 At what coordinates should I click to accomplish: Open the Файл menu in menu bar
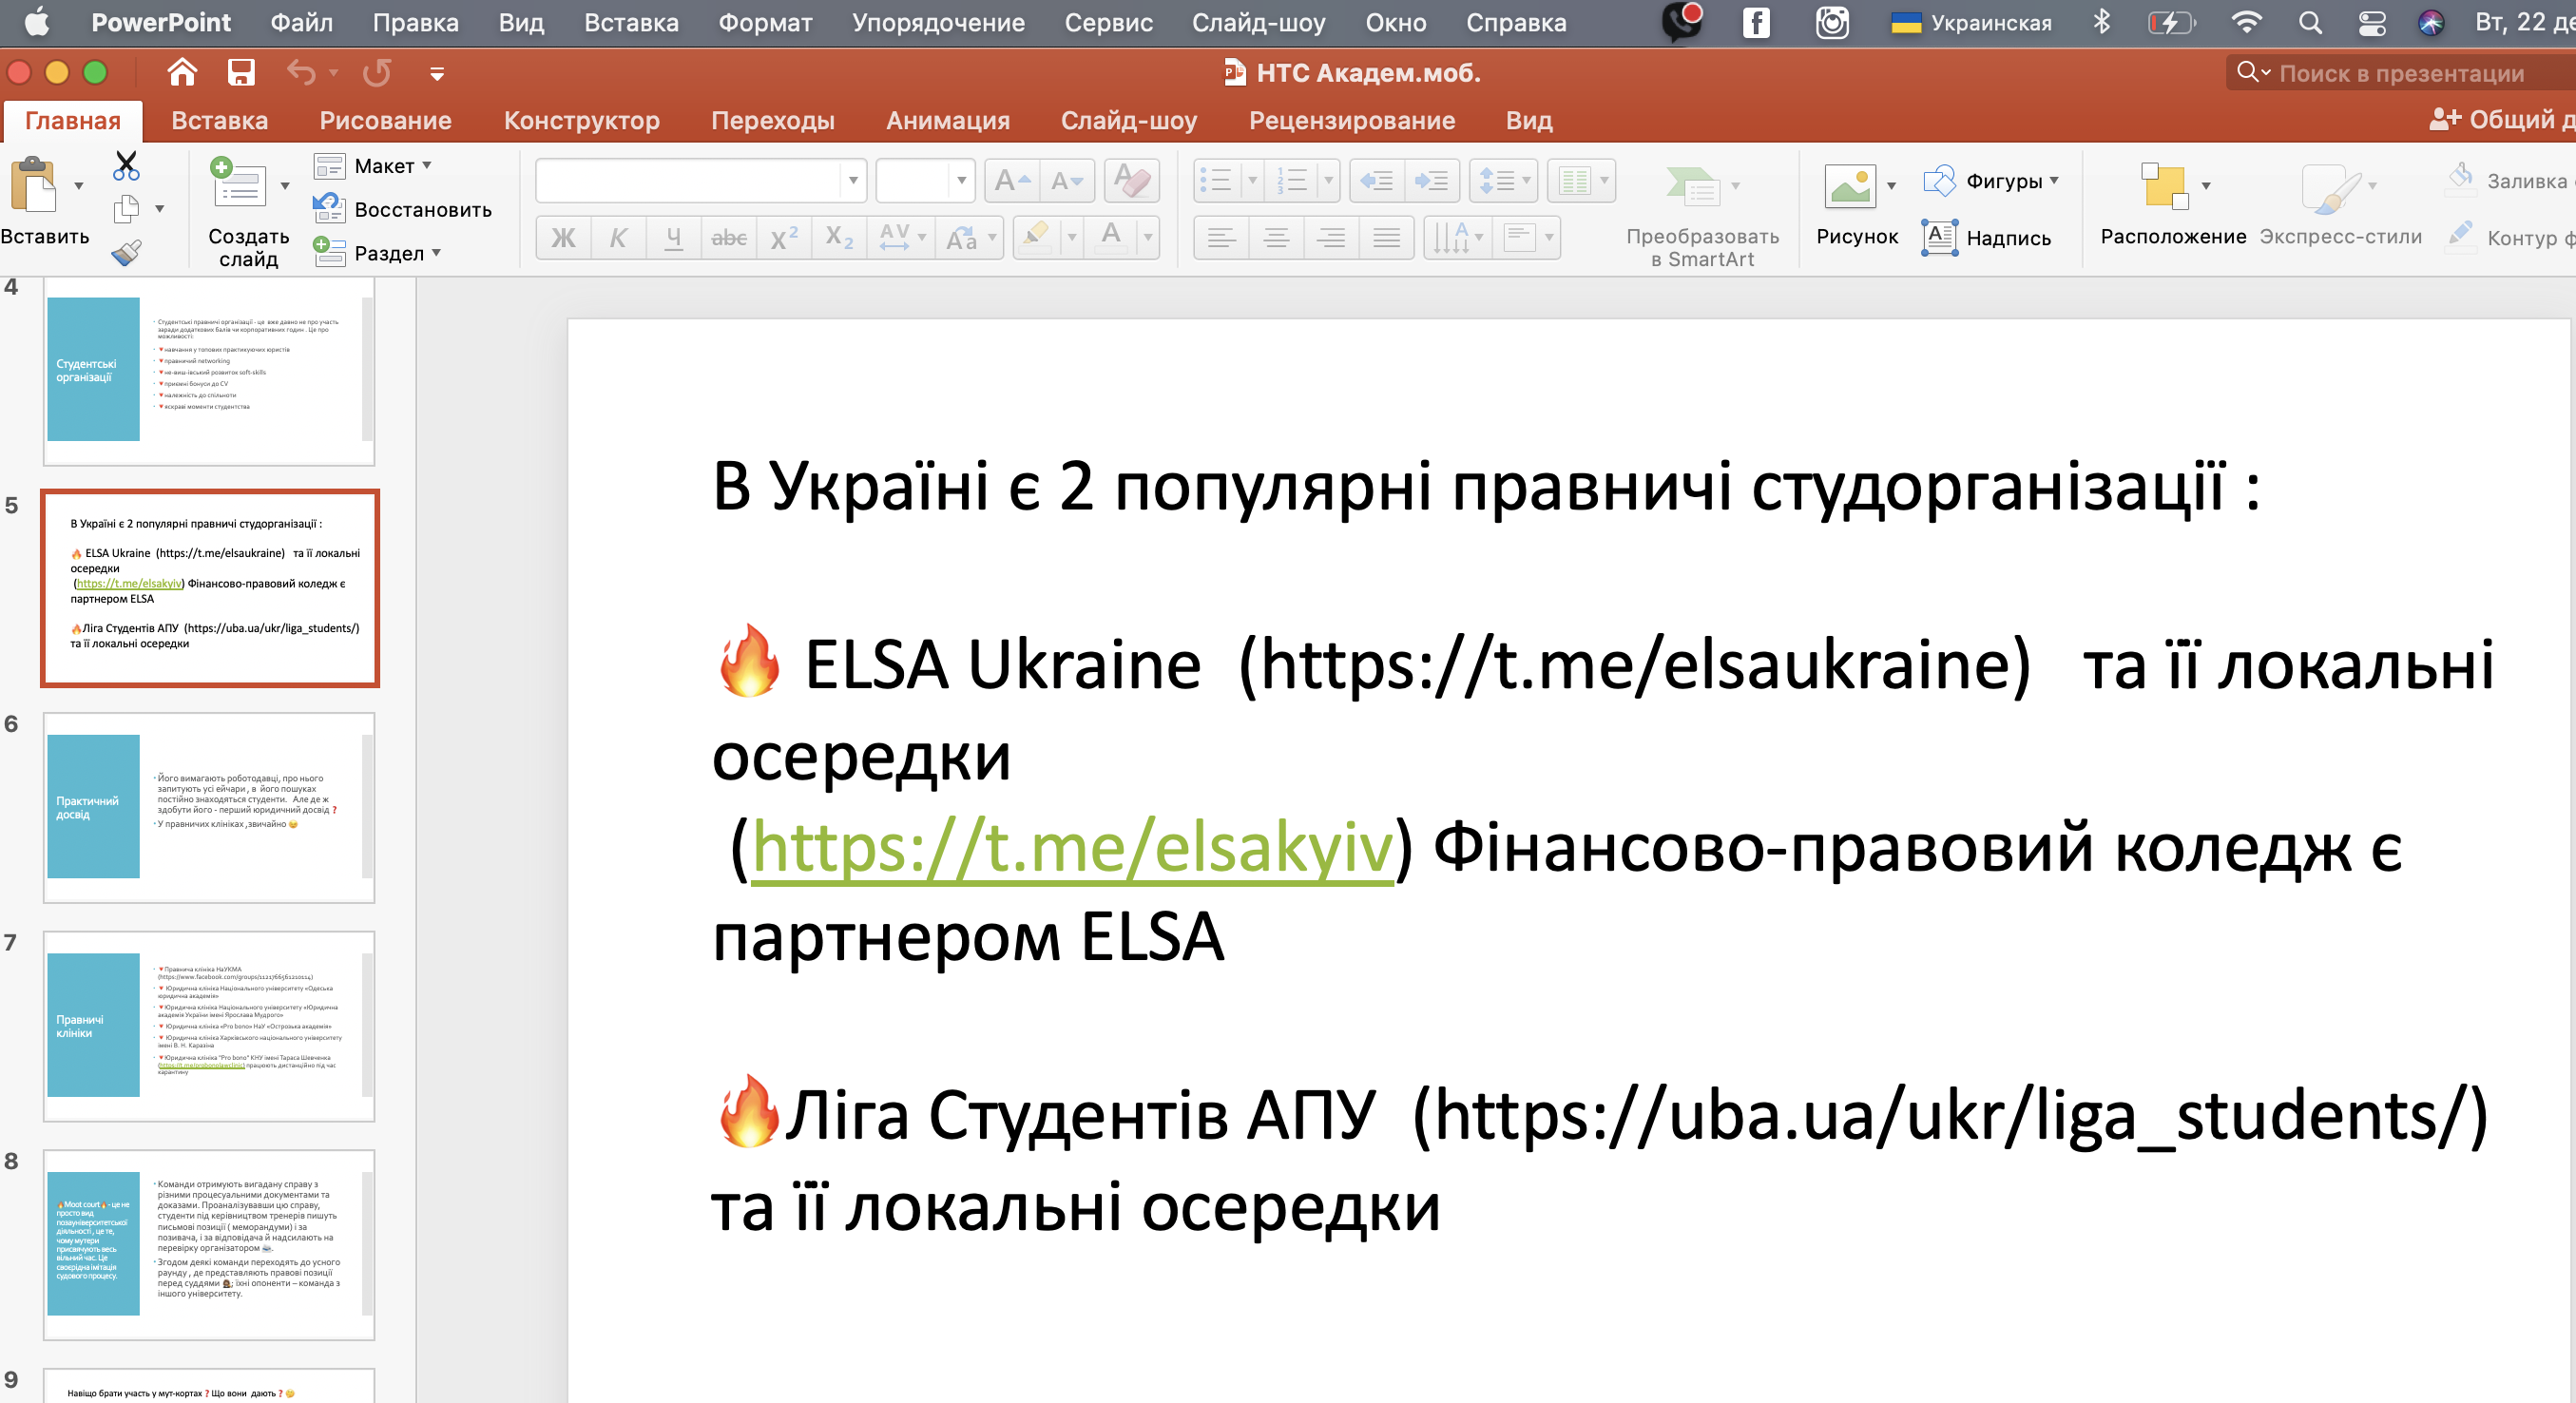[302, 22]
